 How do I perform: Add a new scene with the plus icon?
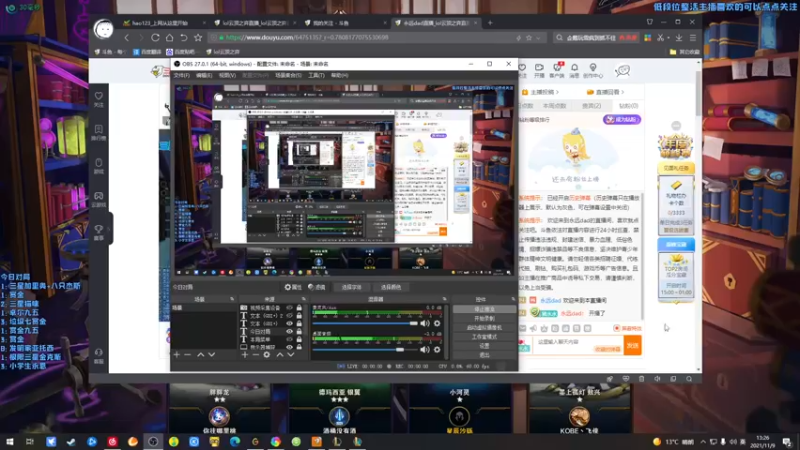tap(177, 354)
